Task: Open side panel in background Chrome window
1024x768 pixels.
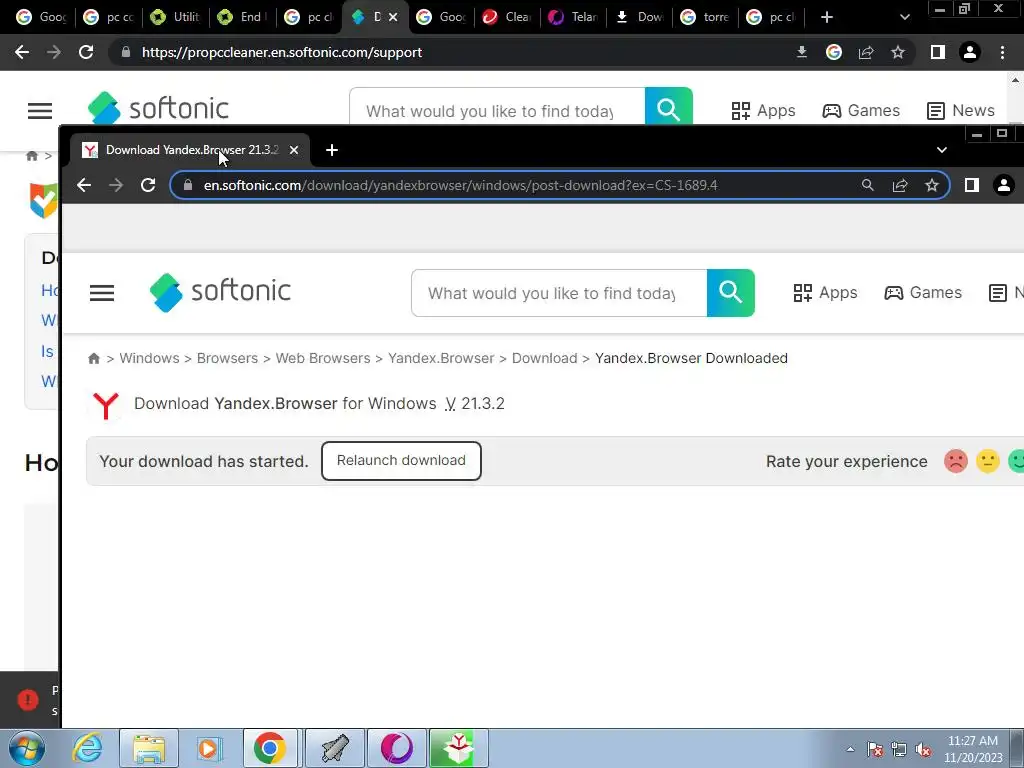Action: click(x=938, y=52)
